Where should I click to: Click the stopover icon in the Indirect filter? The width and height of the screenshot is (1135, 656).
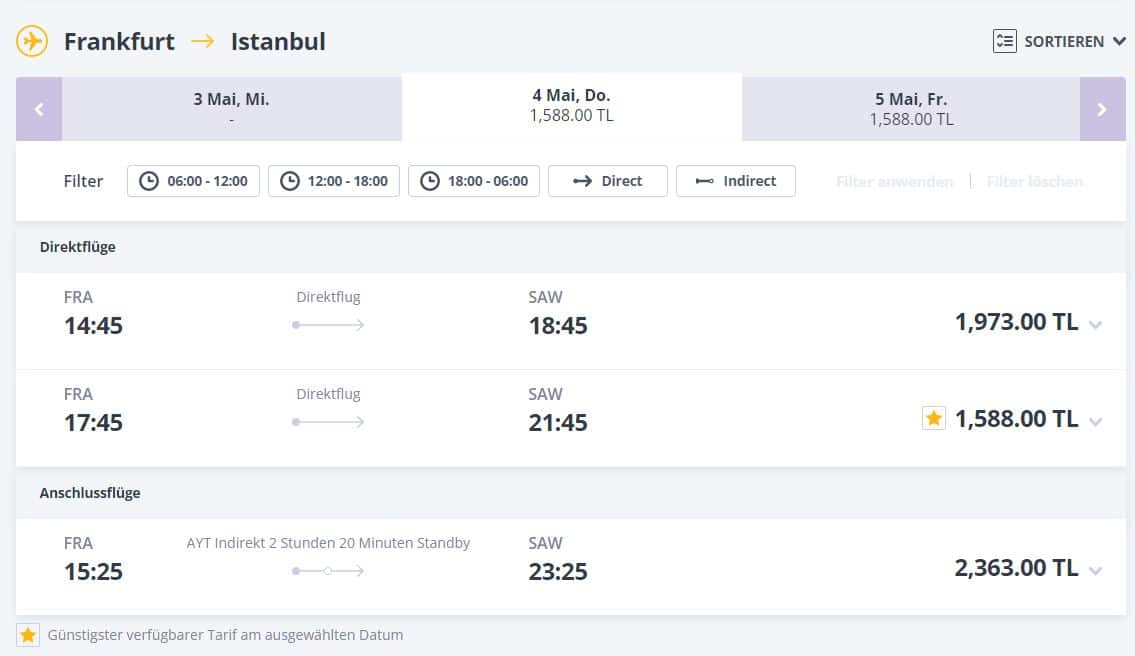(x=705, y=181)
